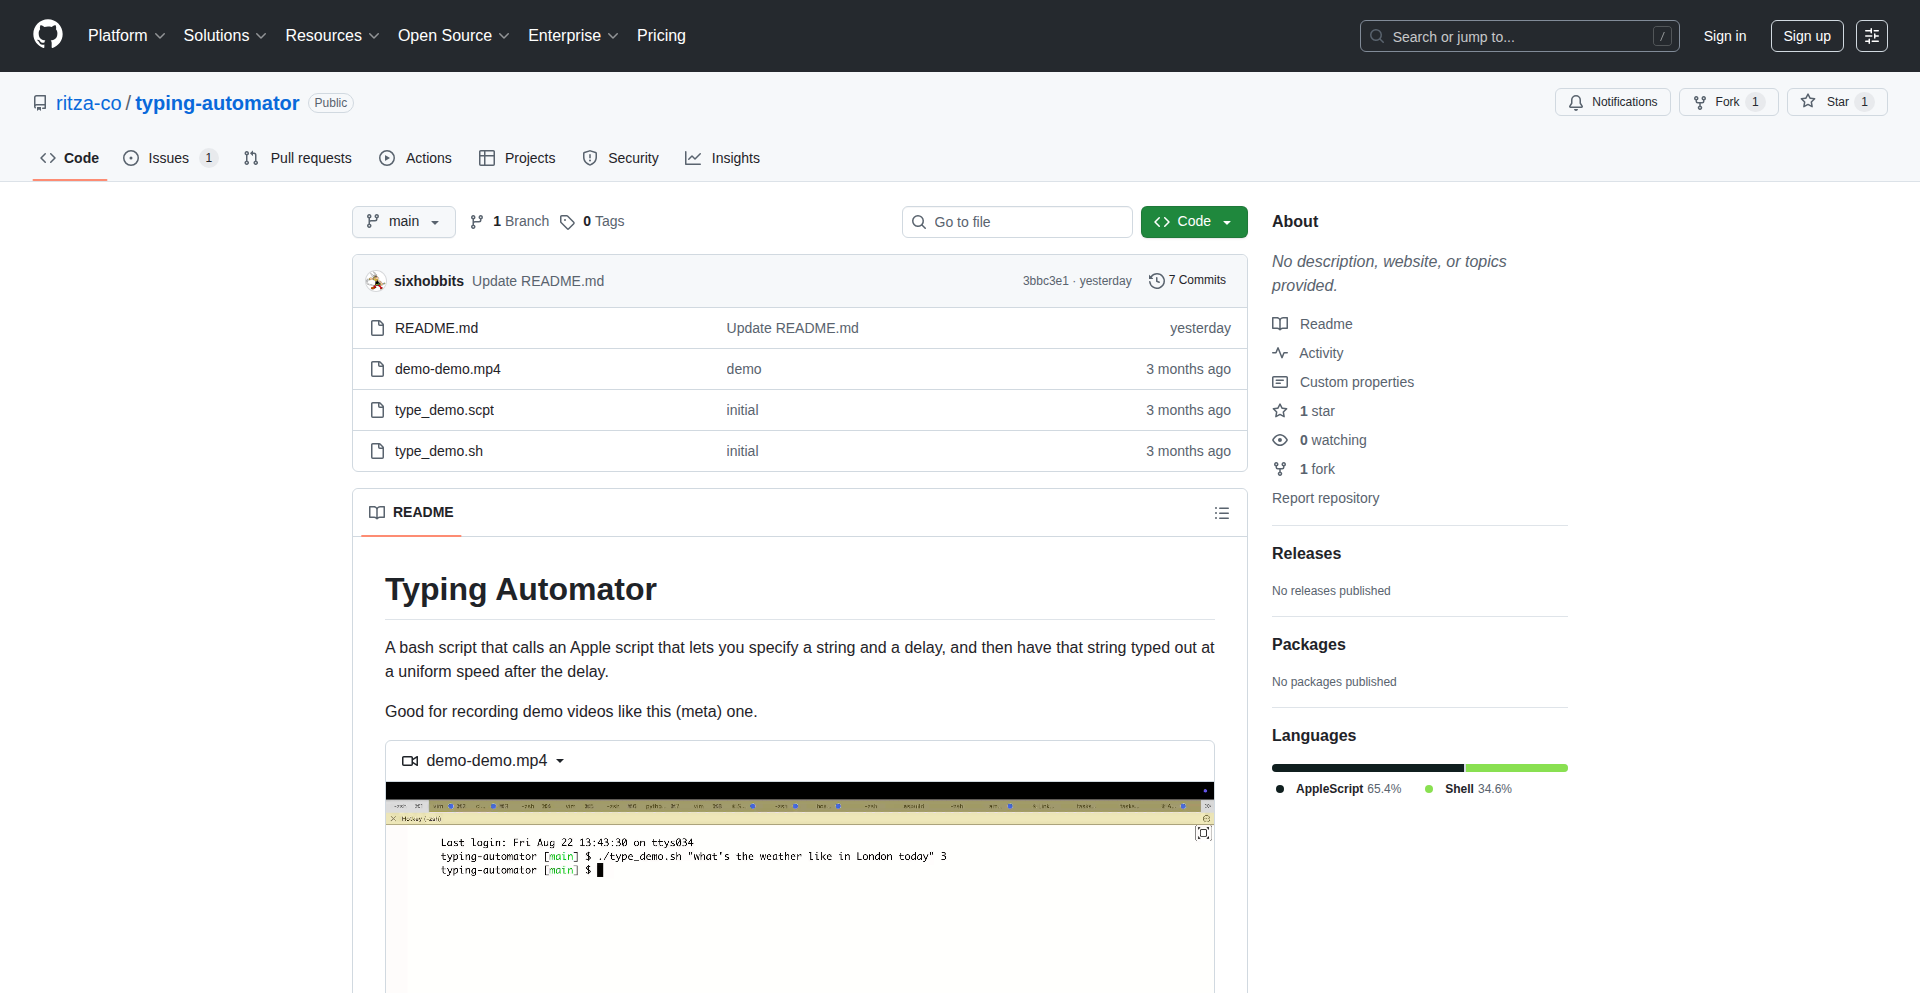Viewport: 1920px width, 993px height.
Task: Click the Sign up button
Action: click(1806, 36)
